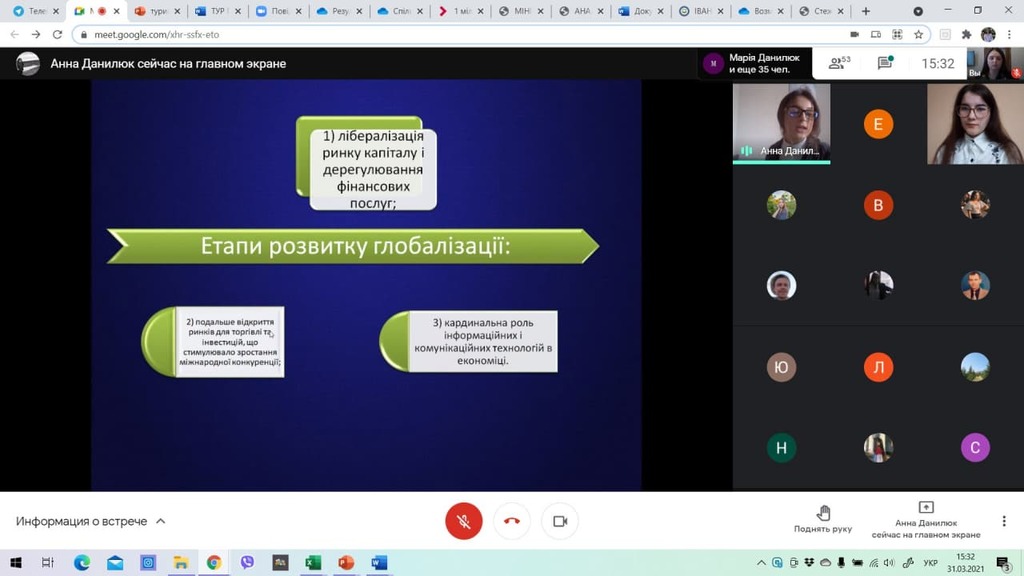Open a new browser tab
The width and height of the screenshot is (1024, 576).
point(866,11)
